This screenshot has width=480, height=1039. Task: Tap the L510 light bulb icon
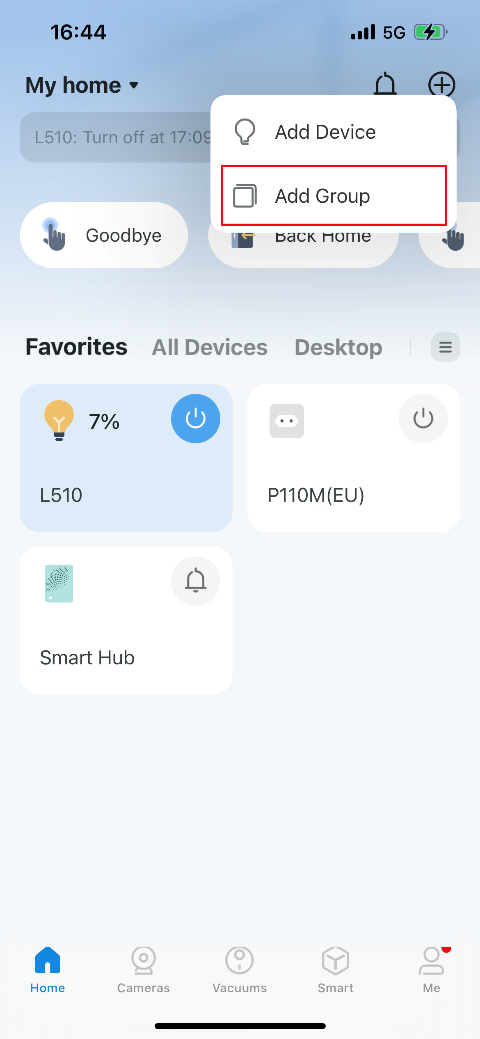click(x=59, y=421)
